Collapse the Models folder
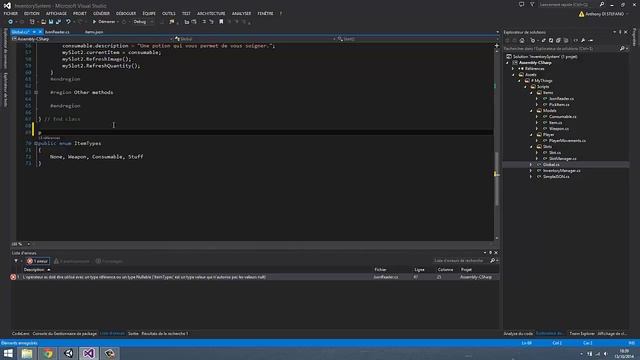640x360 pixels. pos(531,111)
